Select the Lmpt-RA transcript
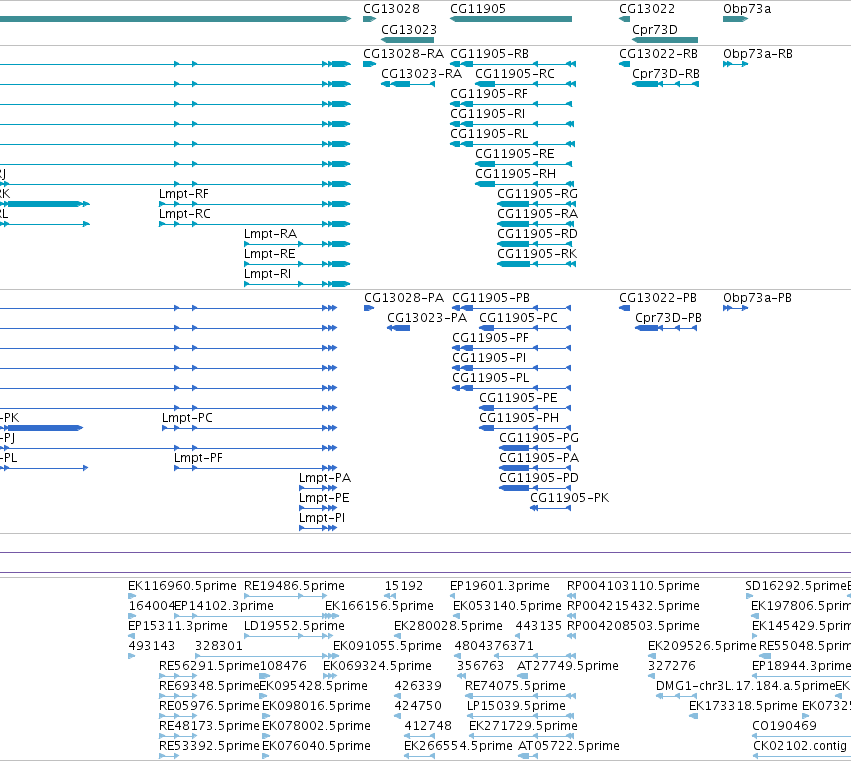851x761 pixels. pyautogui.click(x=270, y=234)
